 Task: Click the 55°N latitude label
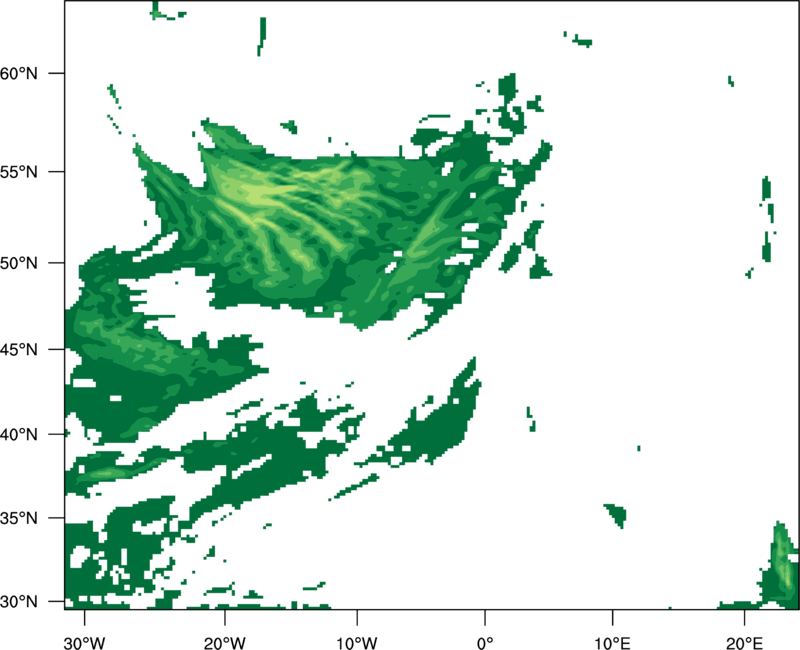click(x=19, y=172)
